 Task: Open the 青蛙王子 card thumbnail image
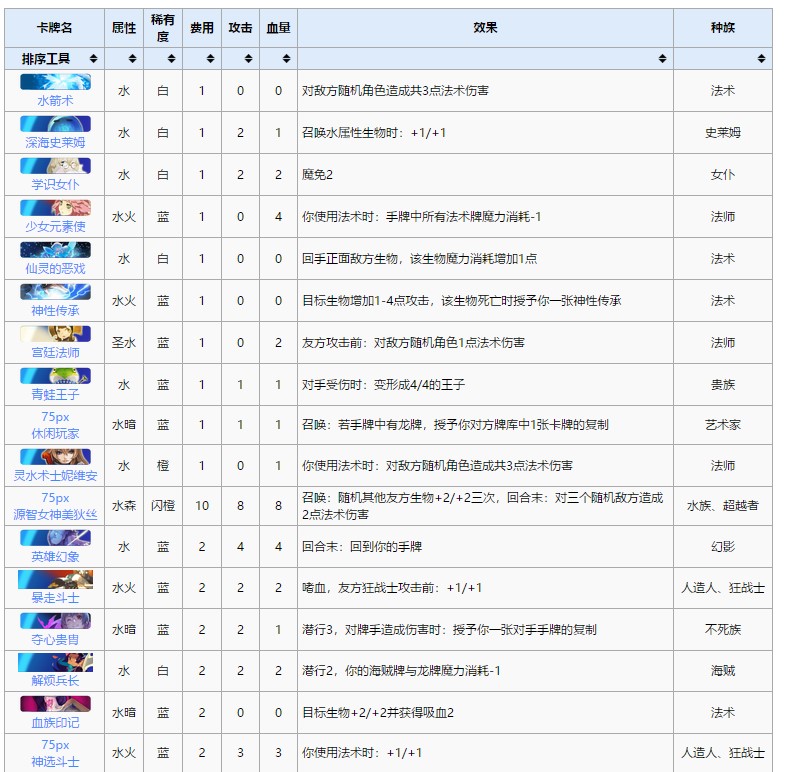[x=55, y=375]
